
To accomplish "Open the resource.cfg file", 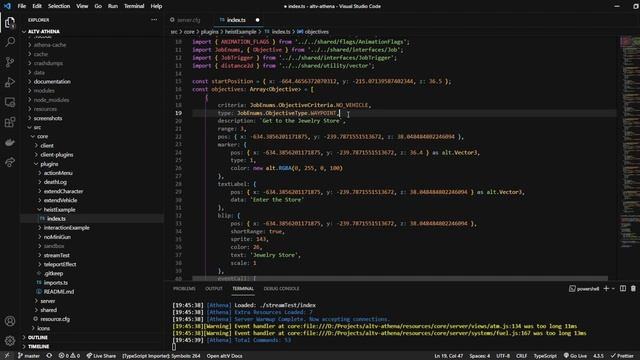I will (x=55, y=319).
